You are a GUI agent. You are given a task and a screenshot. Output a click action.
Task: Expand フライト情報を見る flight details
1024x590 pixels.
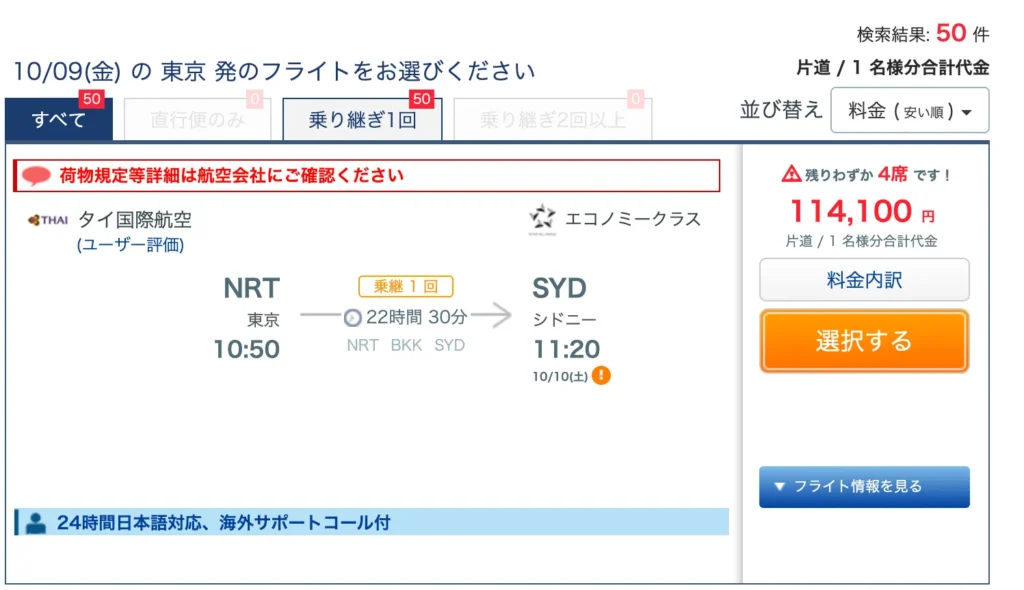[864, 487]
